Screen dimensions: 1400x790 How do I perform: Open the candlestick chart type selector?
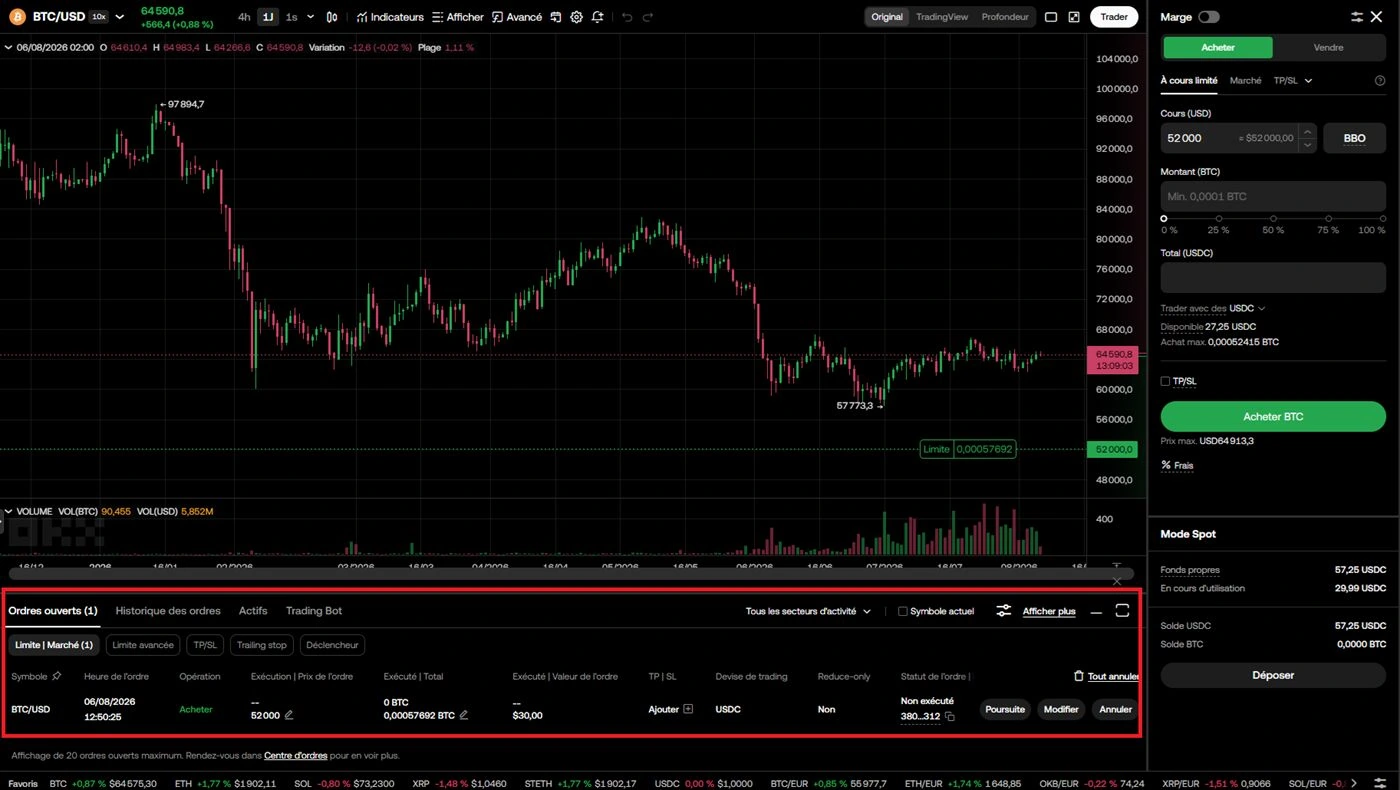coord(332,17)
